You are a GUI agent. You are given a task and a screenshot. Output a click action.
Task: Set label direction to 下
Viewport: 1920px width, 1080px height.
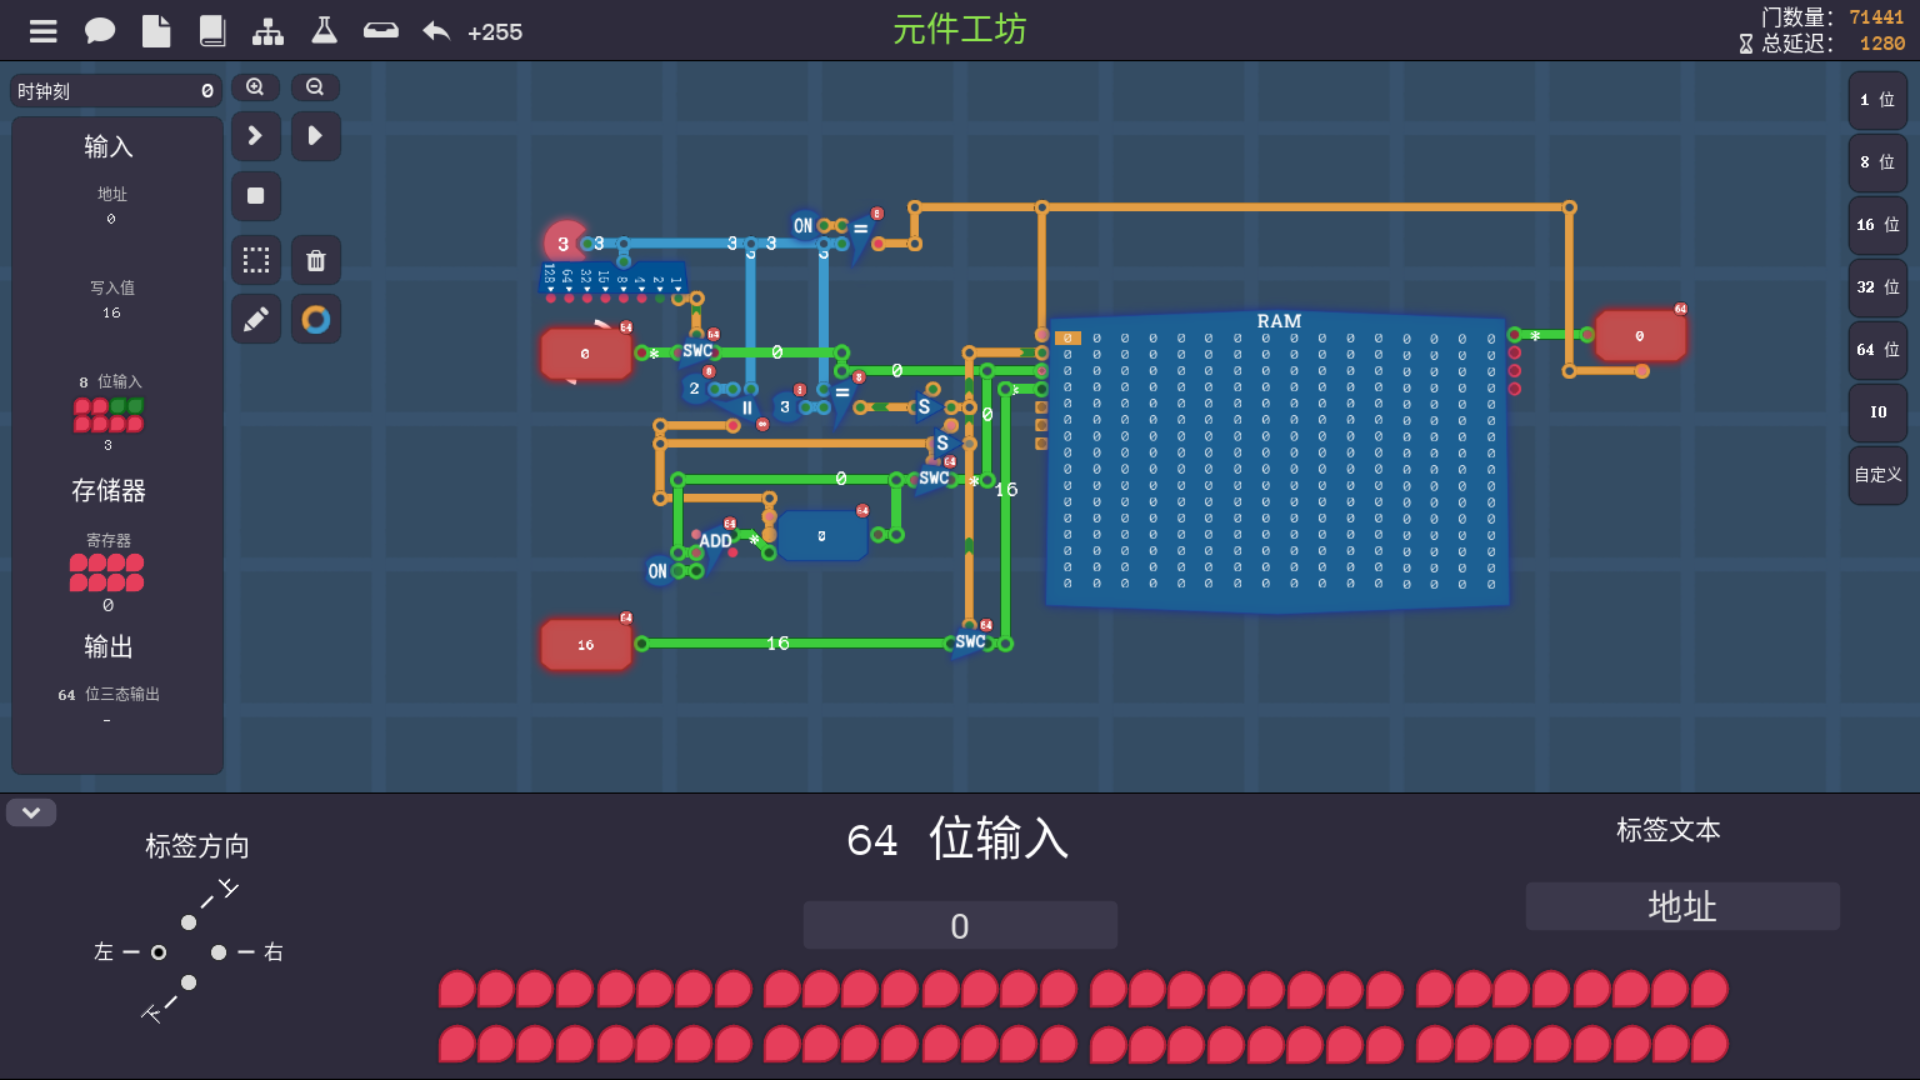coord(189,983)
